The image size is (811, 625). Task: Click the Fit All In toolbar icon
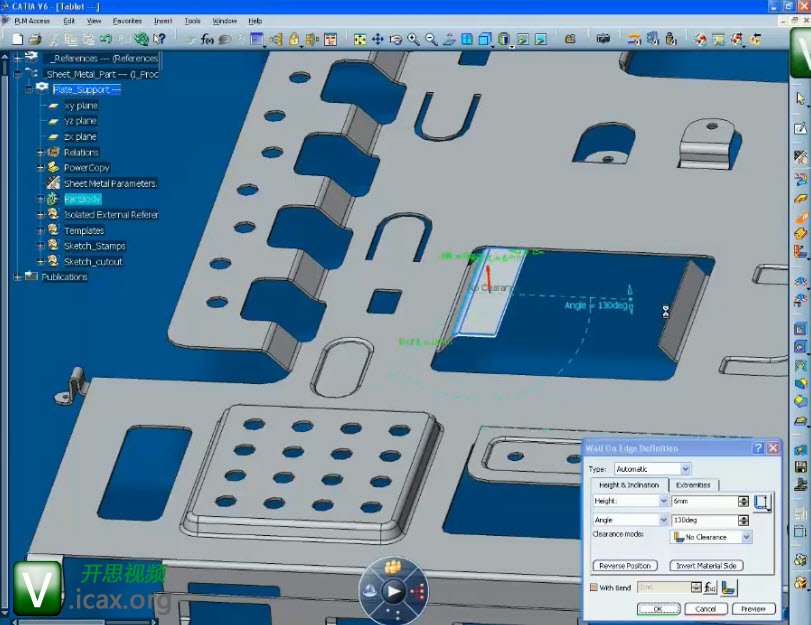[360, 40]
